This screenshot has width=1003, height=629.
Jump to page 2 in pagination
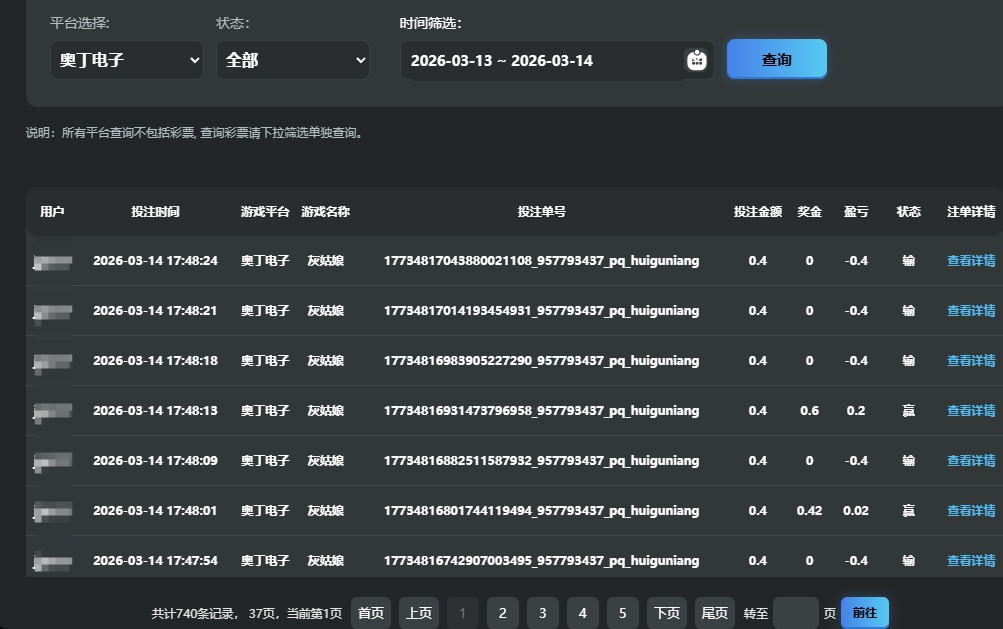coord(502,612)
